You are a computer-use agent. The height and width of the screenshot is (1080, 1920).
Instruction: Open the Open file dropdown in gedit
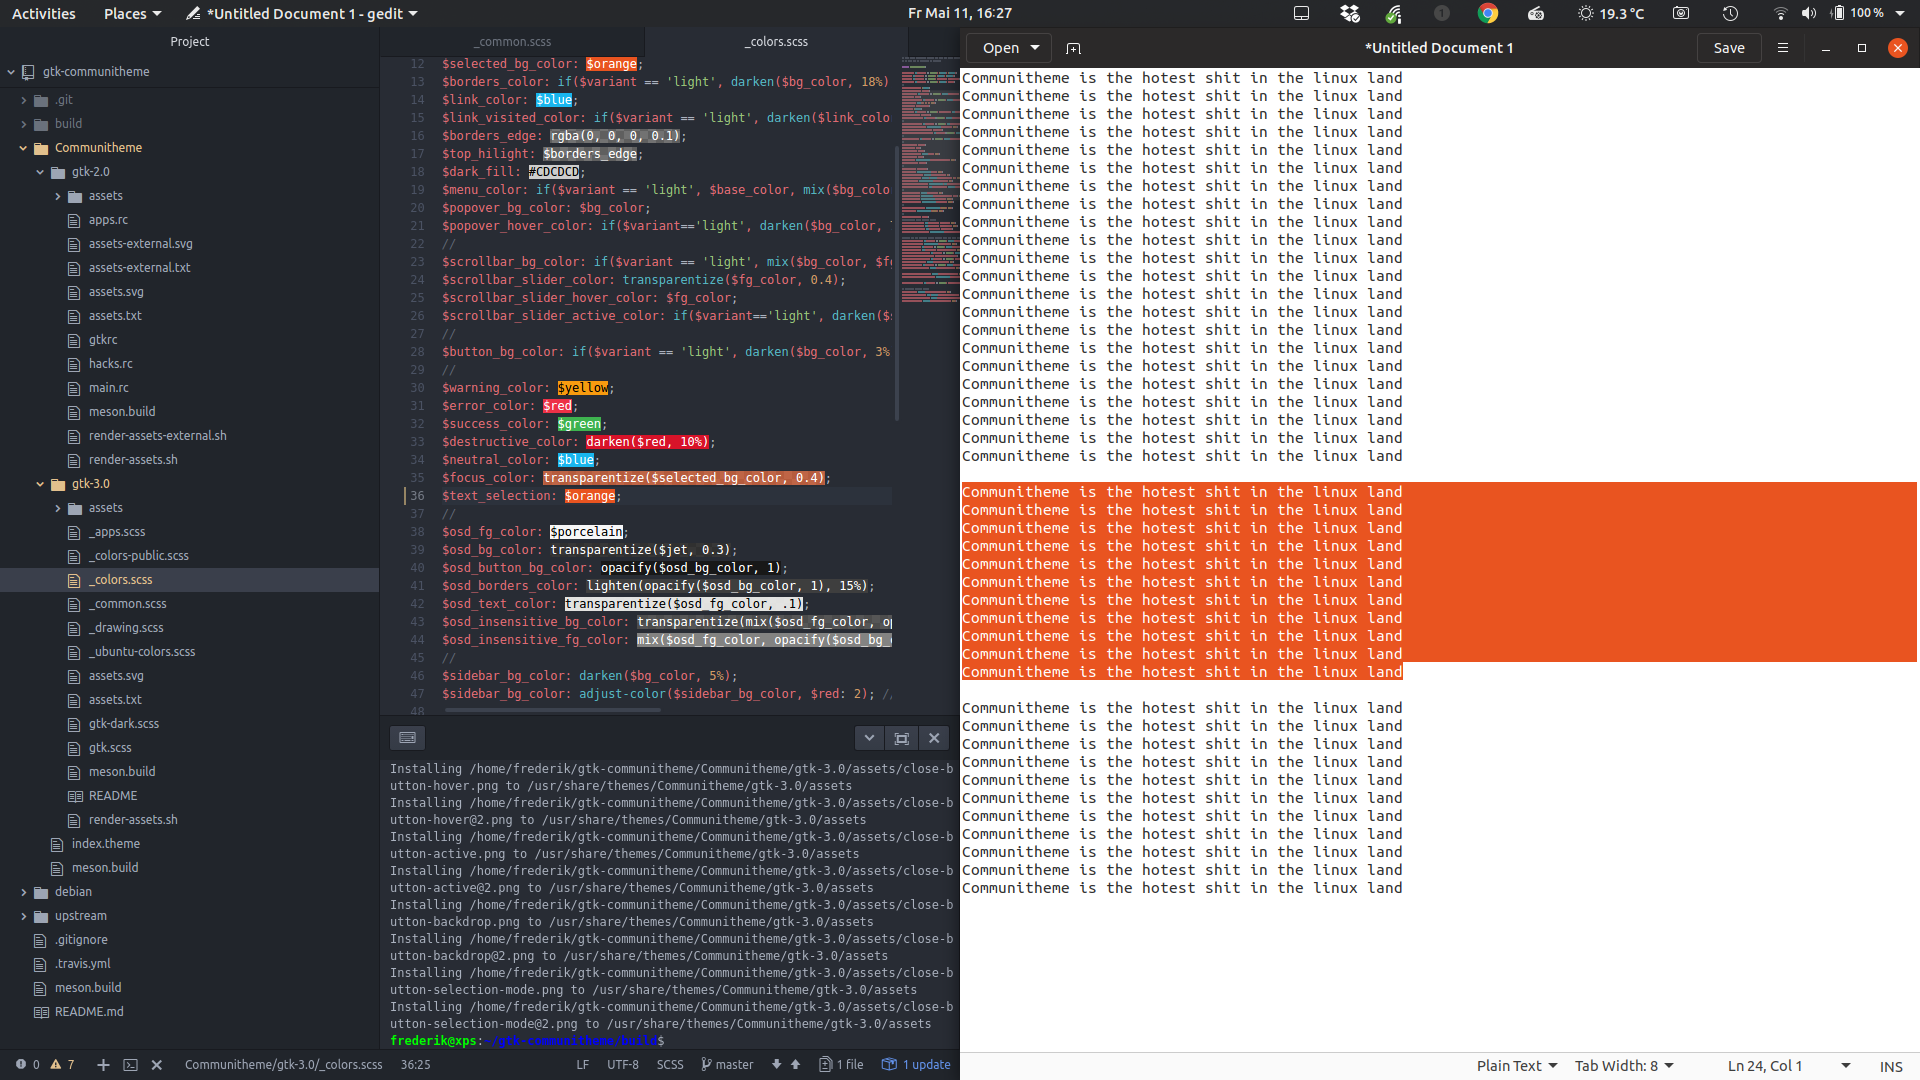coord(1007,48)
